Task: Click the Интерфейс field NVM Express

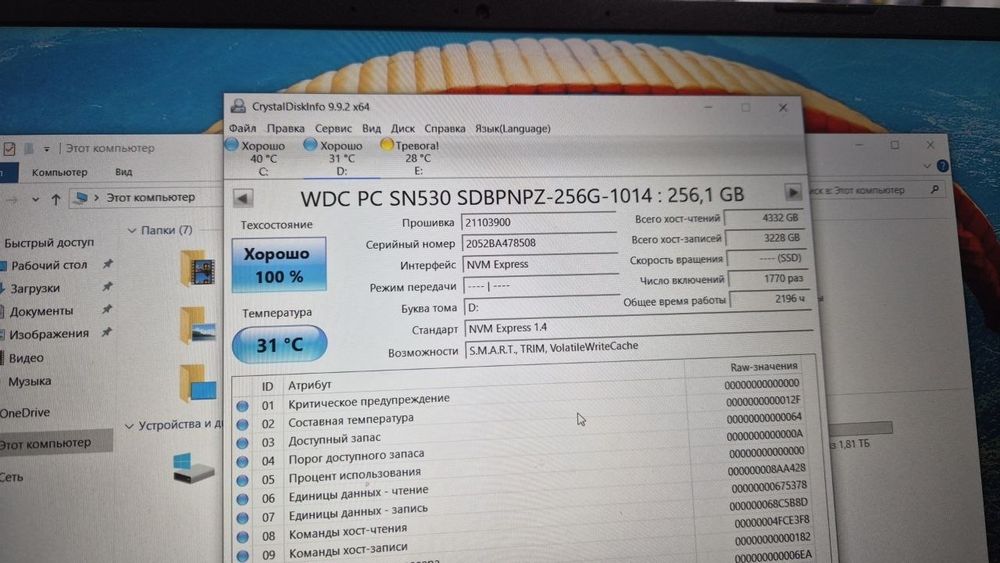Action: tap(540, 264)
